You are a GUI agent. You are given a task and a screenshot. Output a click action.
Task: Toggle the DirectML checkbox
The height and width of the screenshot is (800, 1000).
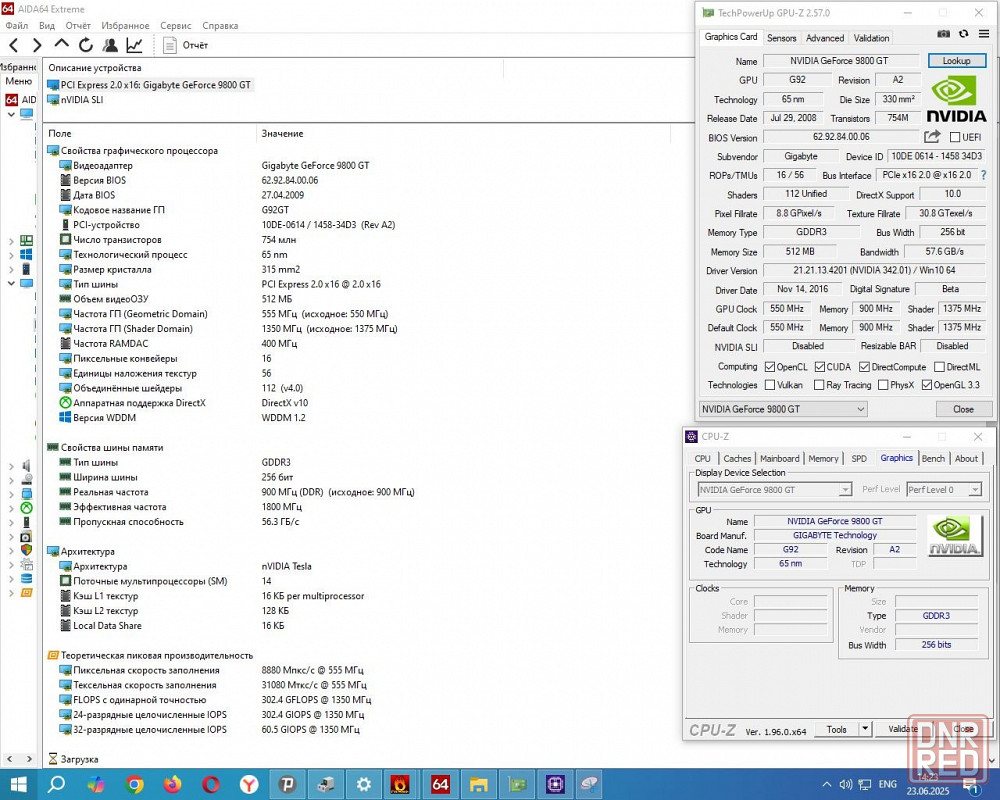pos(939,367)
